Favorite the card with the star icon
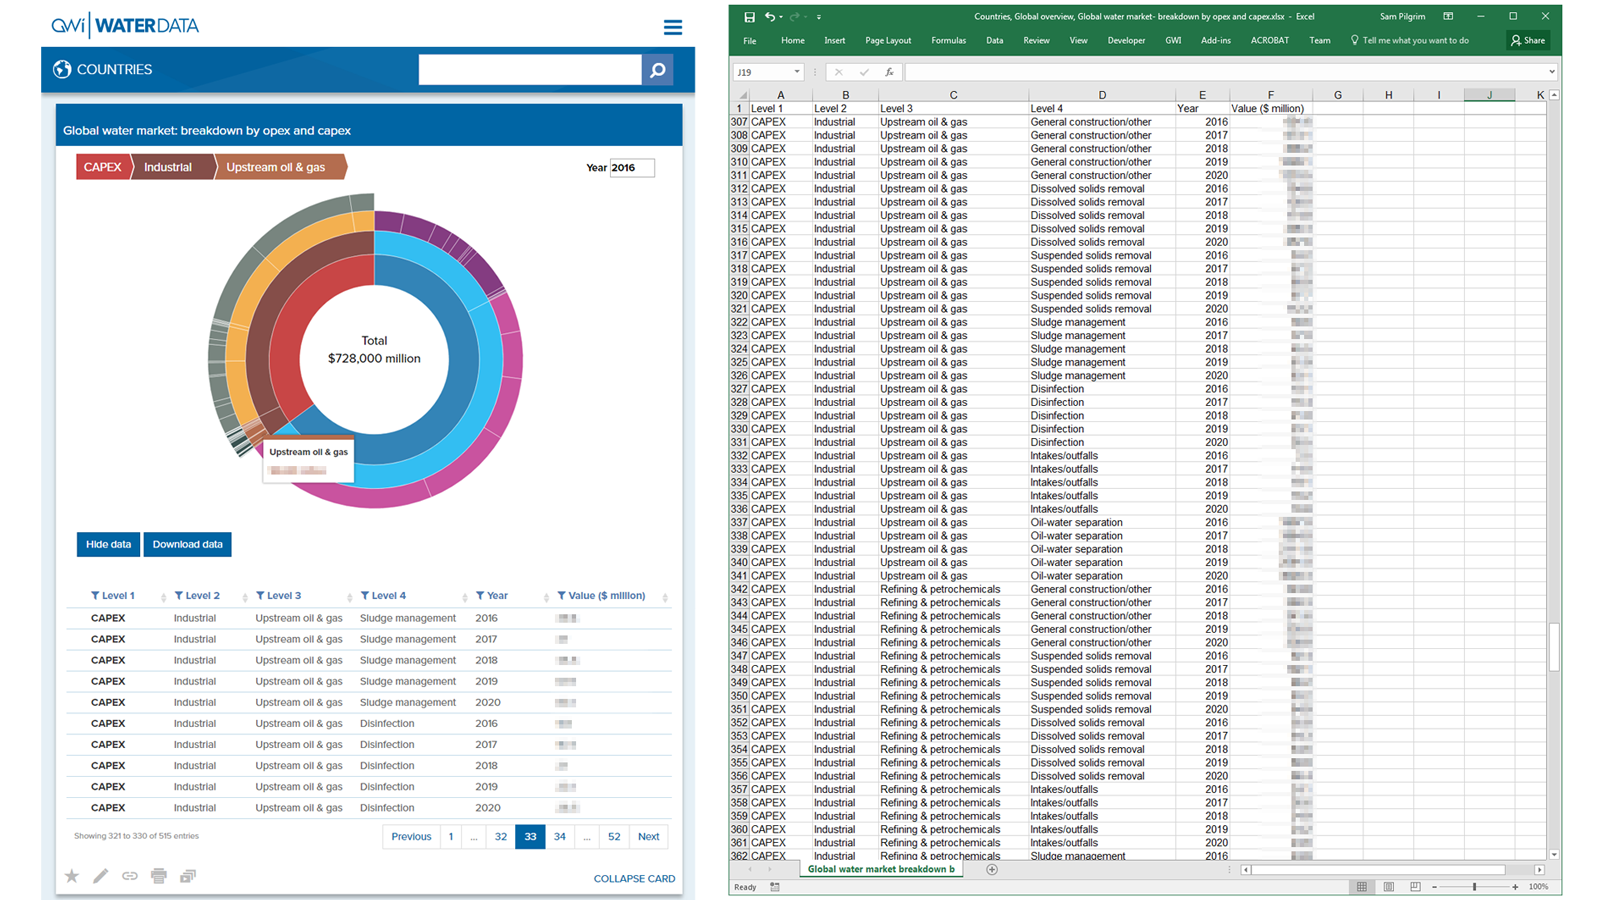The image size is (1600, 900). tap(72, 876)
